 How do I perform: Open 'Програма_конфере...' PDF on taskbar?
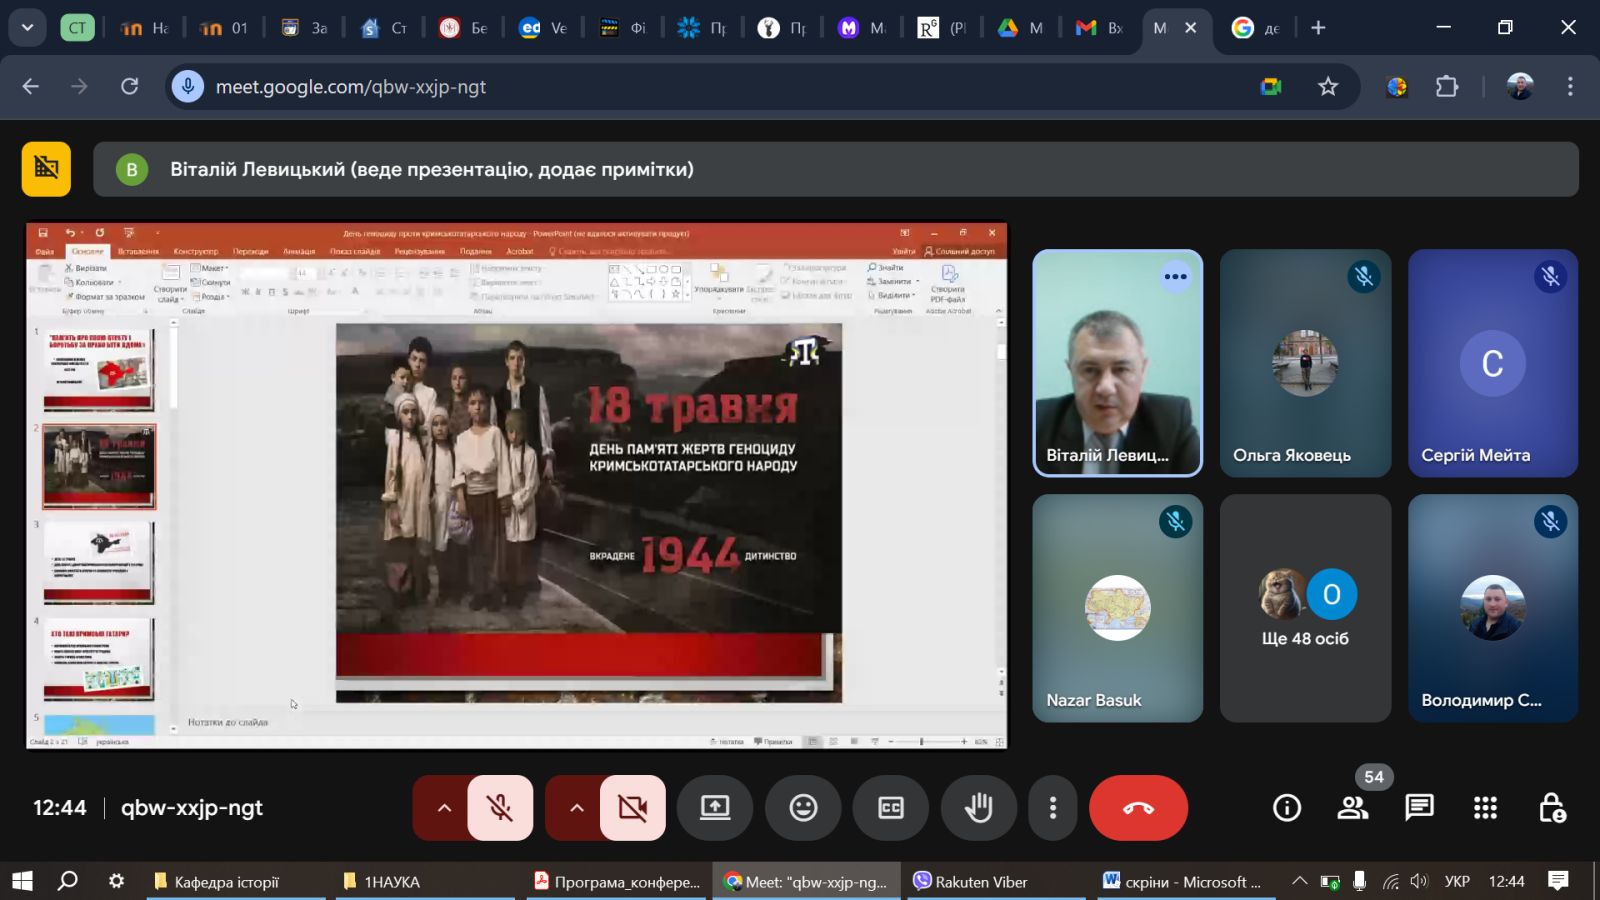(618, 881)
